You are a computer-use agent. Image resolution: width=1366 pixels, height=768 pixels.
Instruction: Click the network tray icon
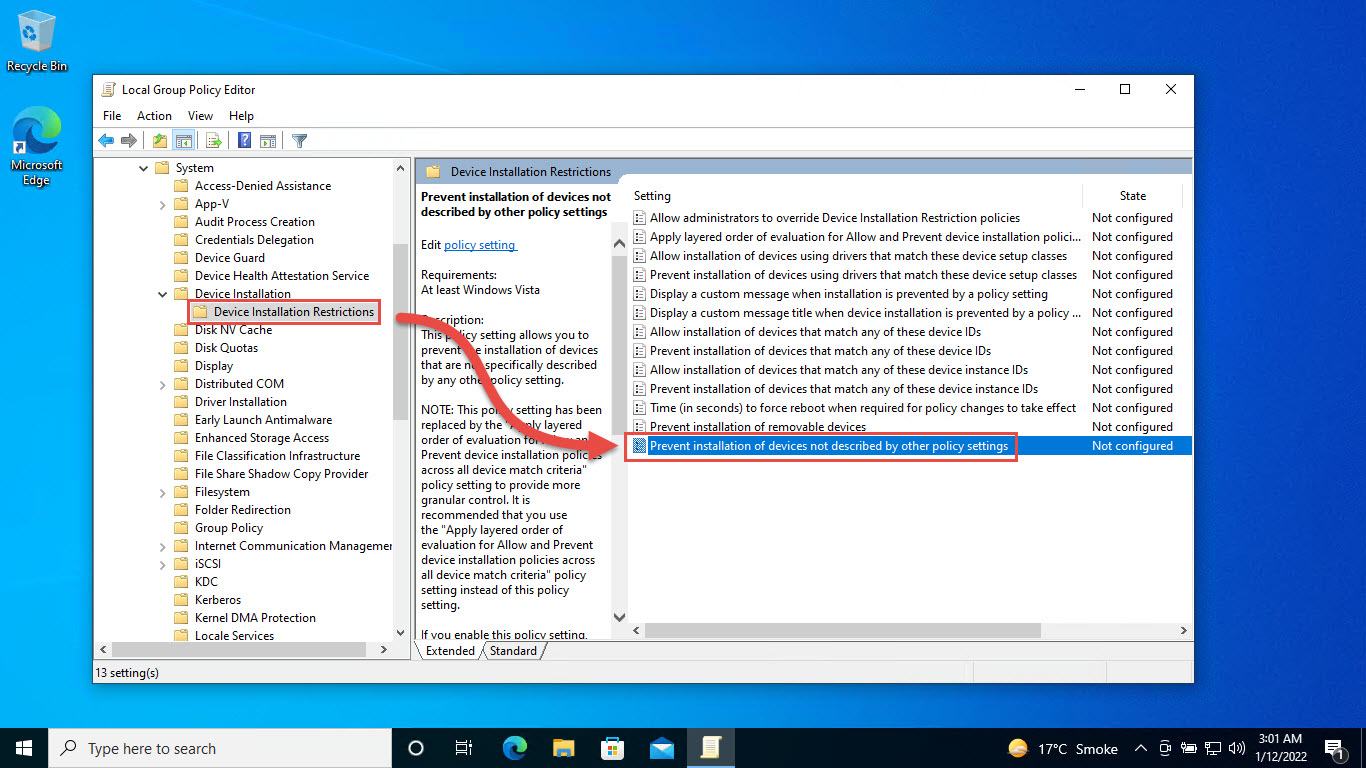pyautogui.click(x=1212, y=748)
